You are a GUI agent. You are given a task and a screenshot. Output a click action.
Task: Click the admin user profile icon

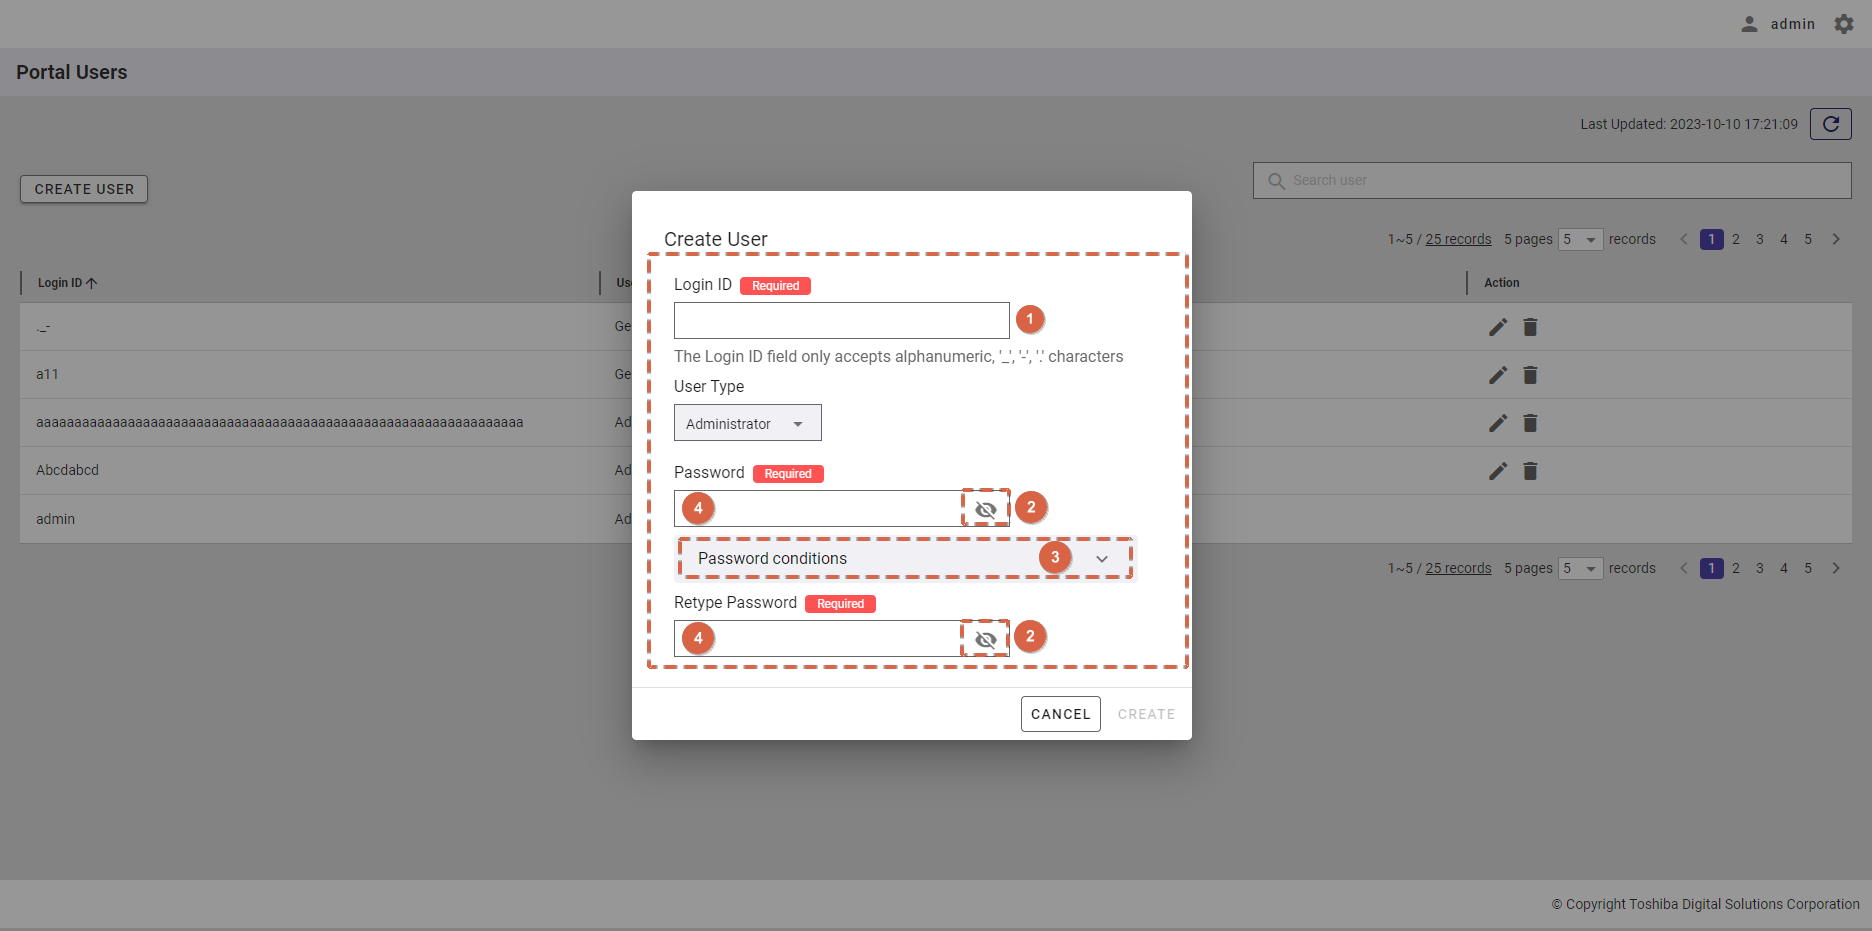1749,24
